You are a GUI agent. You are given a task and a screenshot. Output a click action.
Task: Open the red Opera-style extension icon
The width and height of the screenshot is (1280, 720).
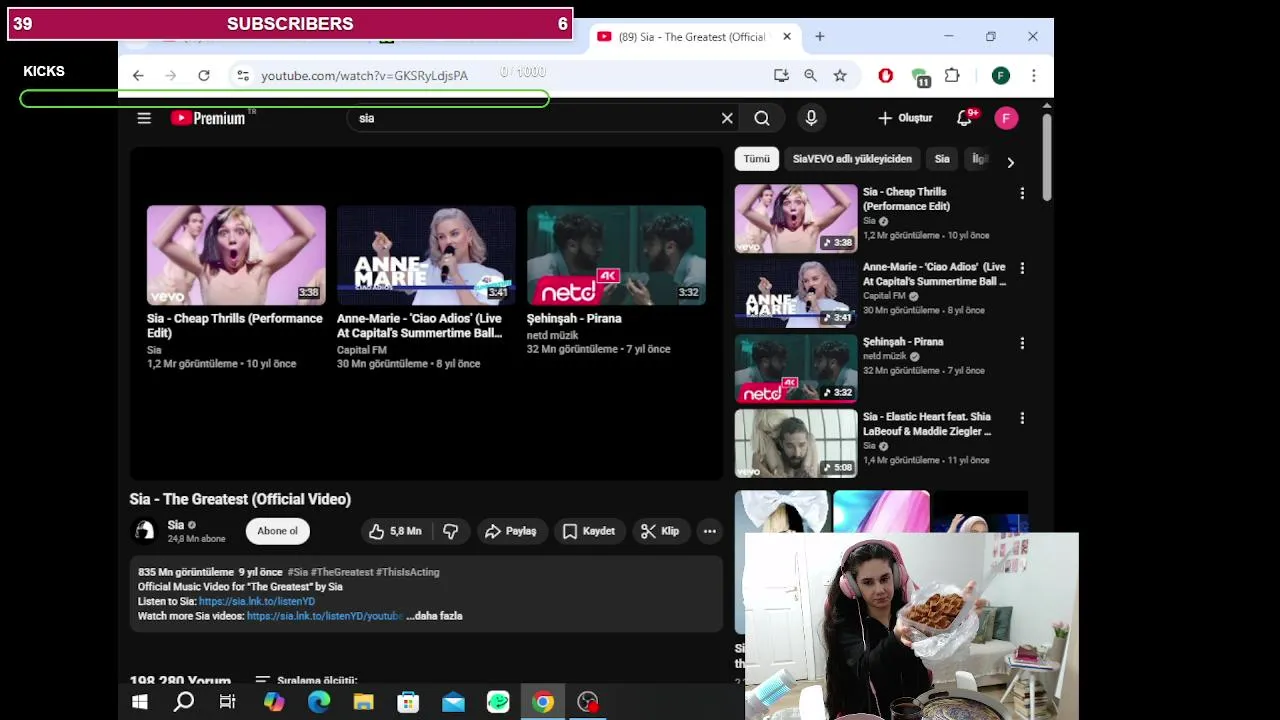pyautogui.click(x=885, y=76)
